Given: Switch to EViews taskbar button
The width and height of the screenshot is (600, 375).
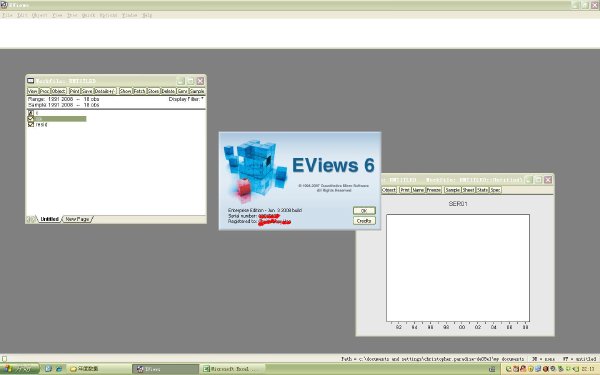Looking at the screenshot, I should click(x=165, y=369).
